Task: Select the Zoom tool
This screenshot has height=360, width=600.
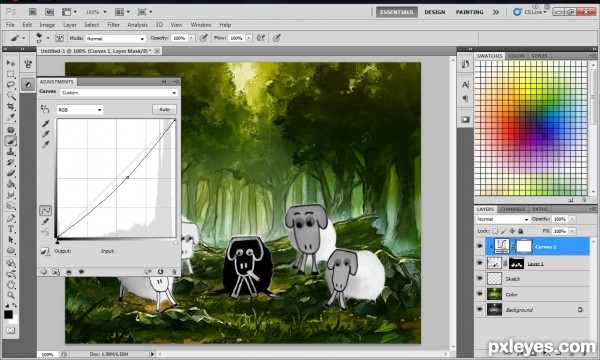Action: [11, 295]
